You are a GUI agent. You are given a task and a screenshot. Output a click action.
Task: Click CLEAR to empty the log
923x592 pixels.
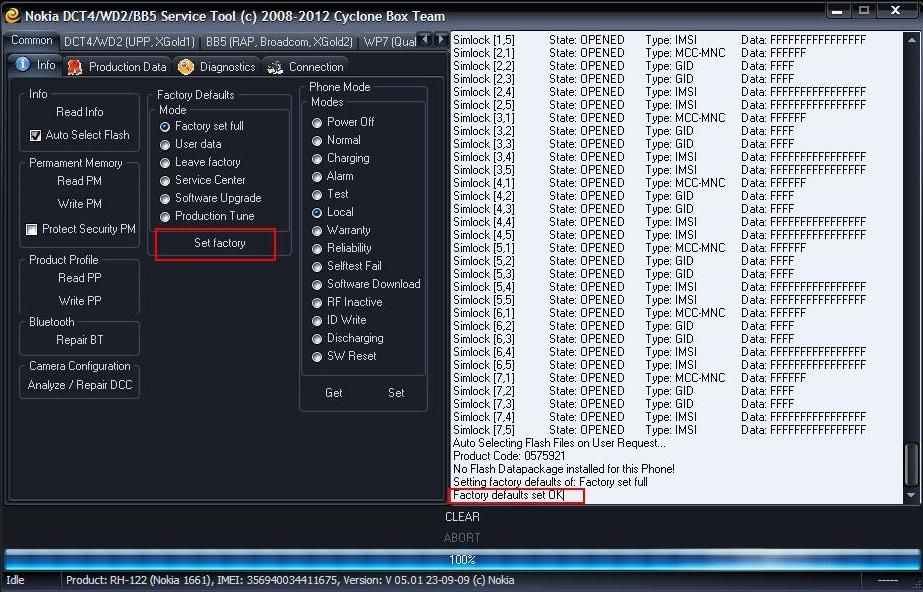pyautogui.click(x=461, y=517)
